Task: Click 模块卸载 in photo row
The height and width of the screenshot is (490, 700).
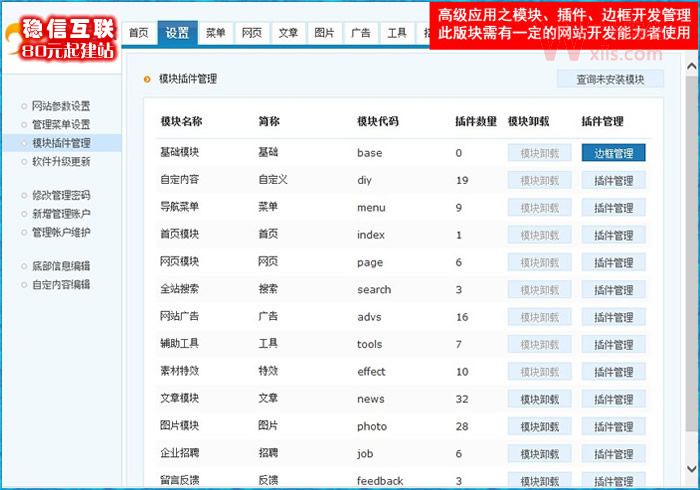Action: coord(540,427)
